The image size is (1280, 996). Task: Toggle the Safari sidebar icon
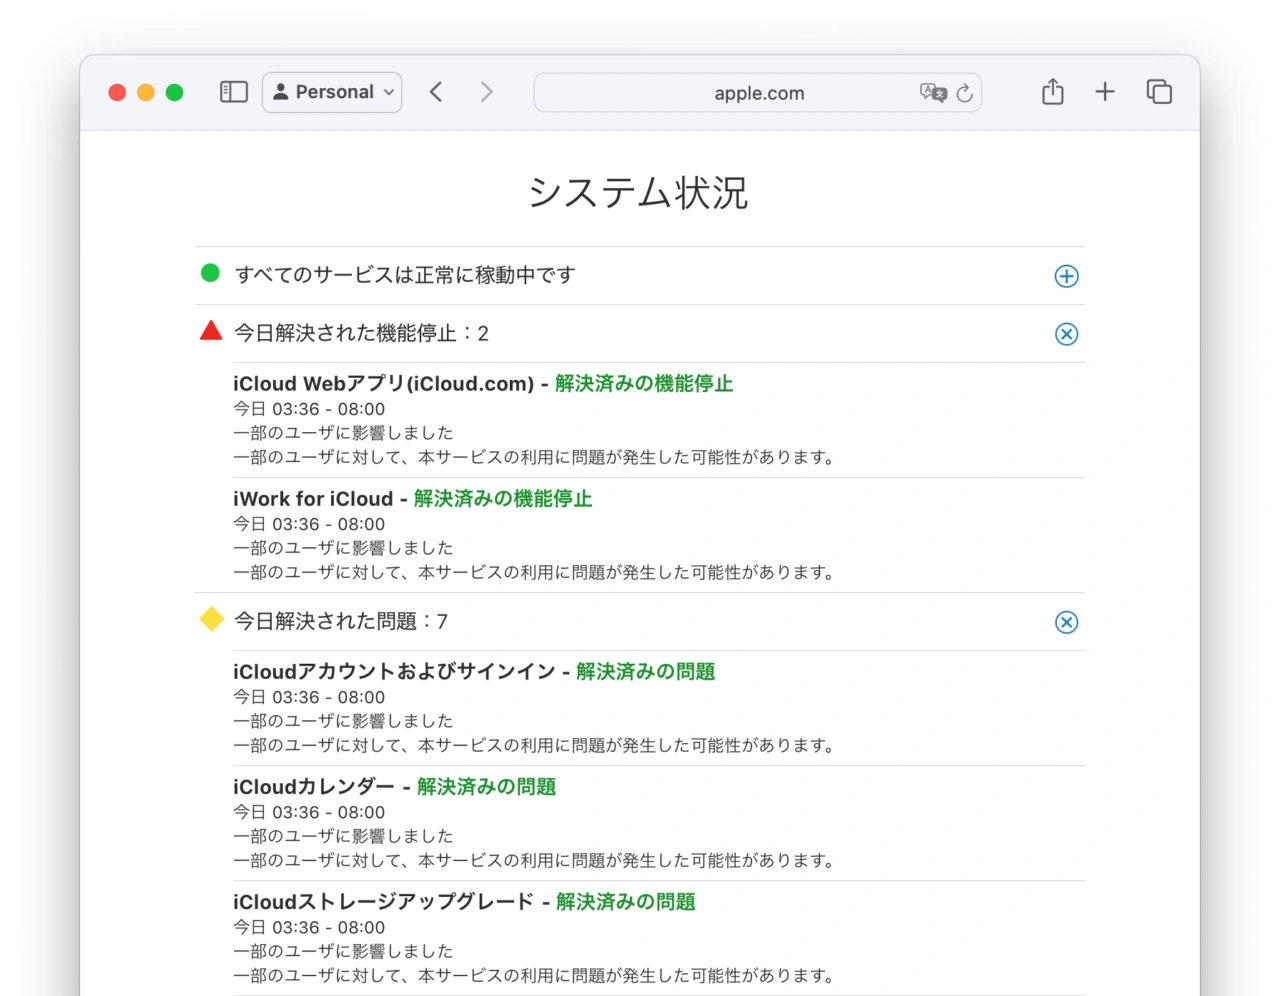tap(233, 92)
